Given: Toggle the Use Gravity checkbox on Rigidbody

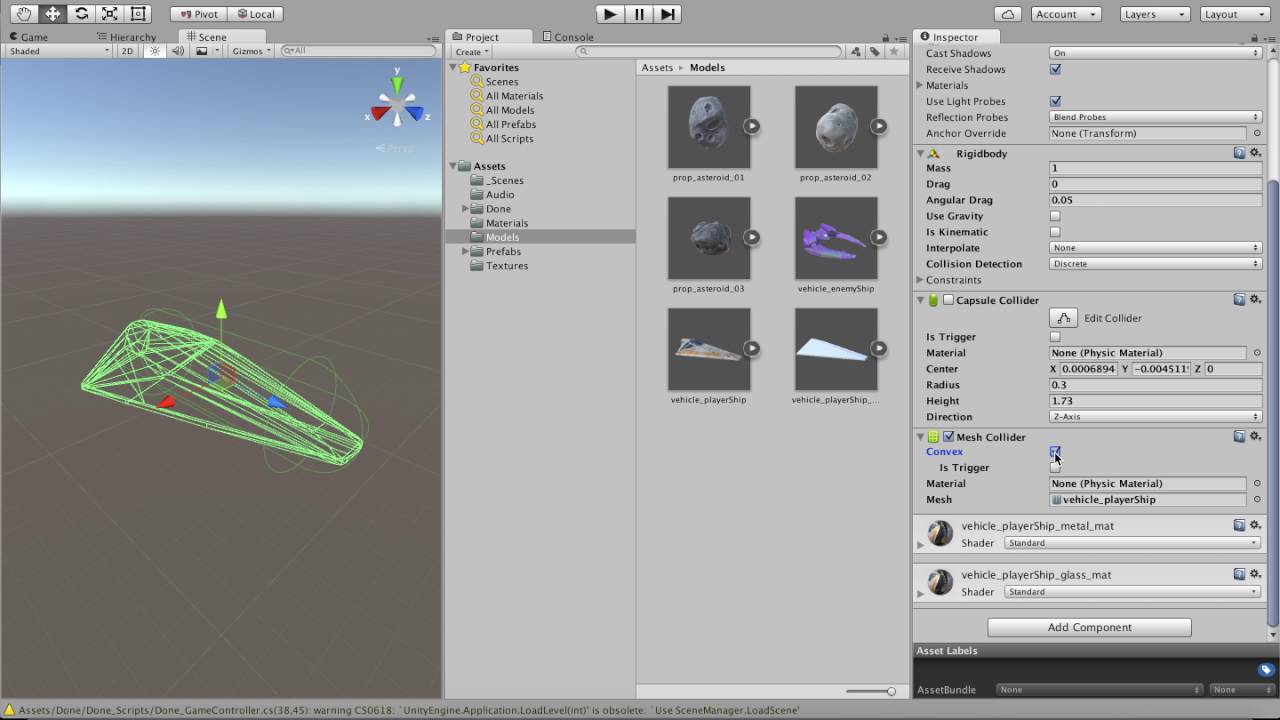Looking at the screenshot, I should click(1055, 216).
